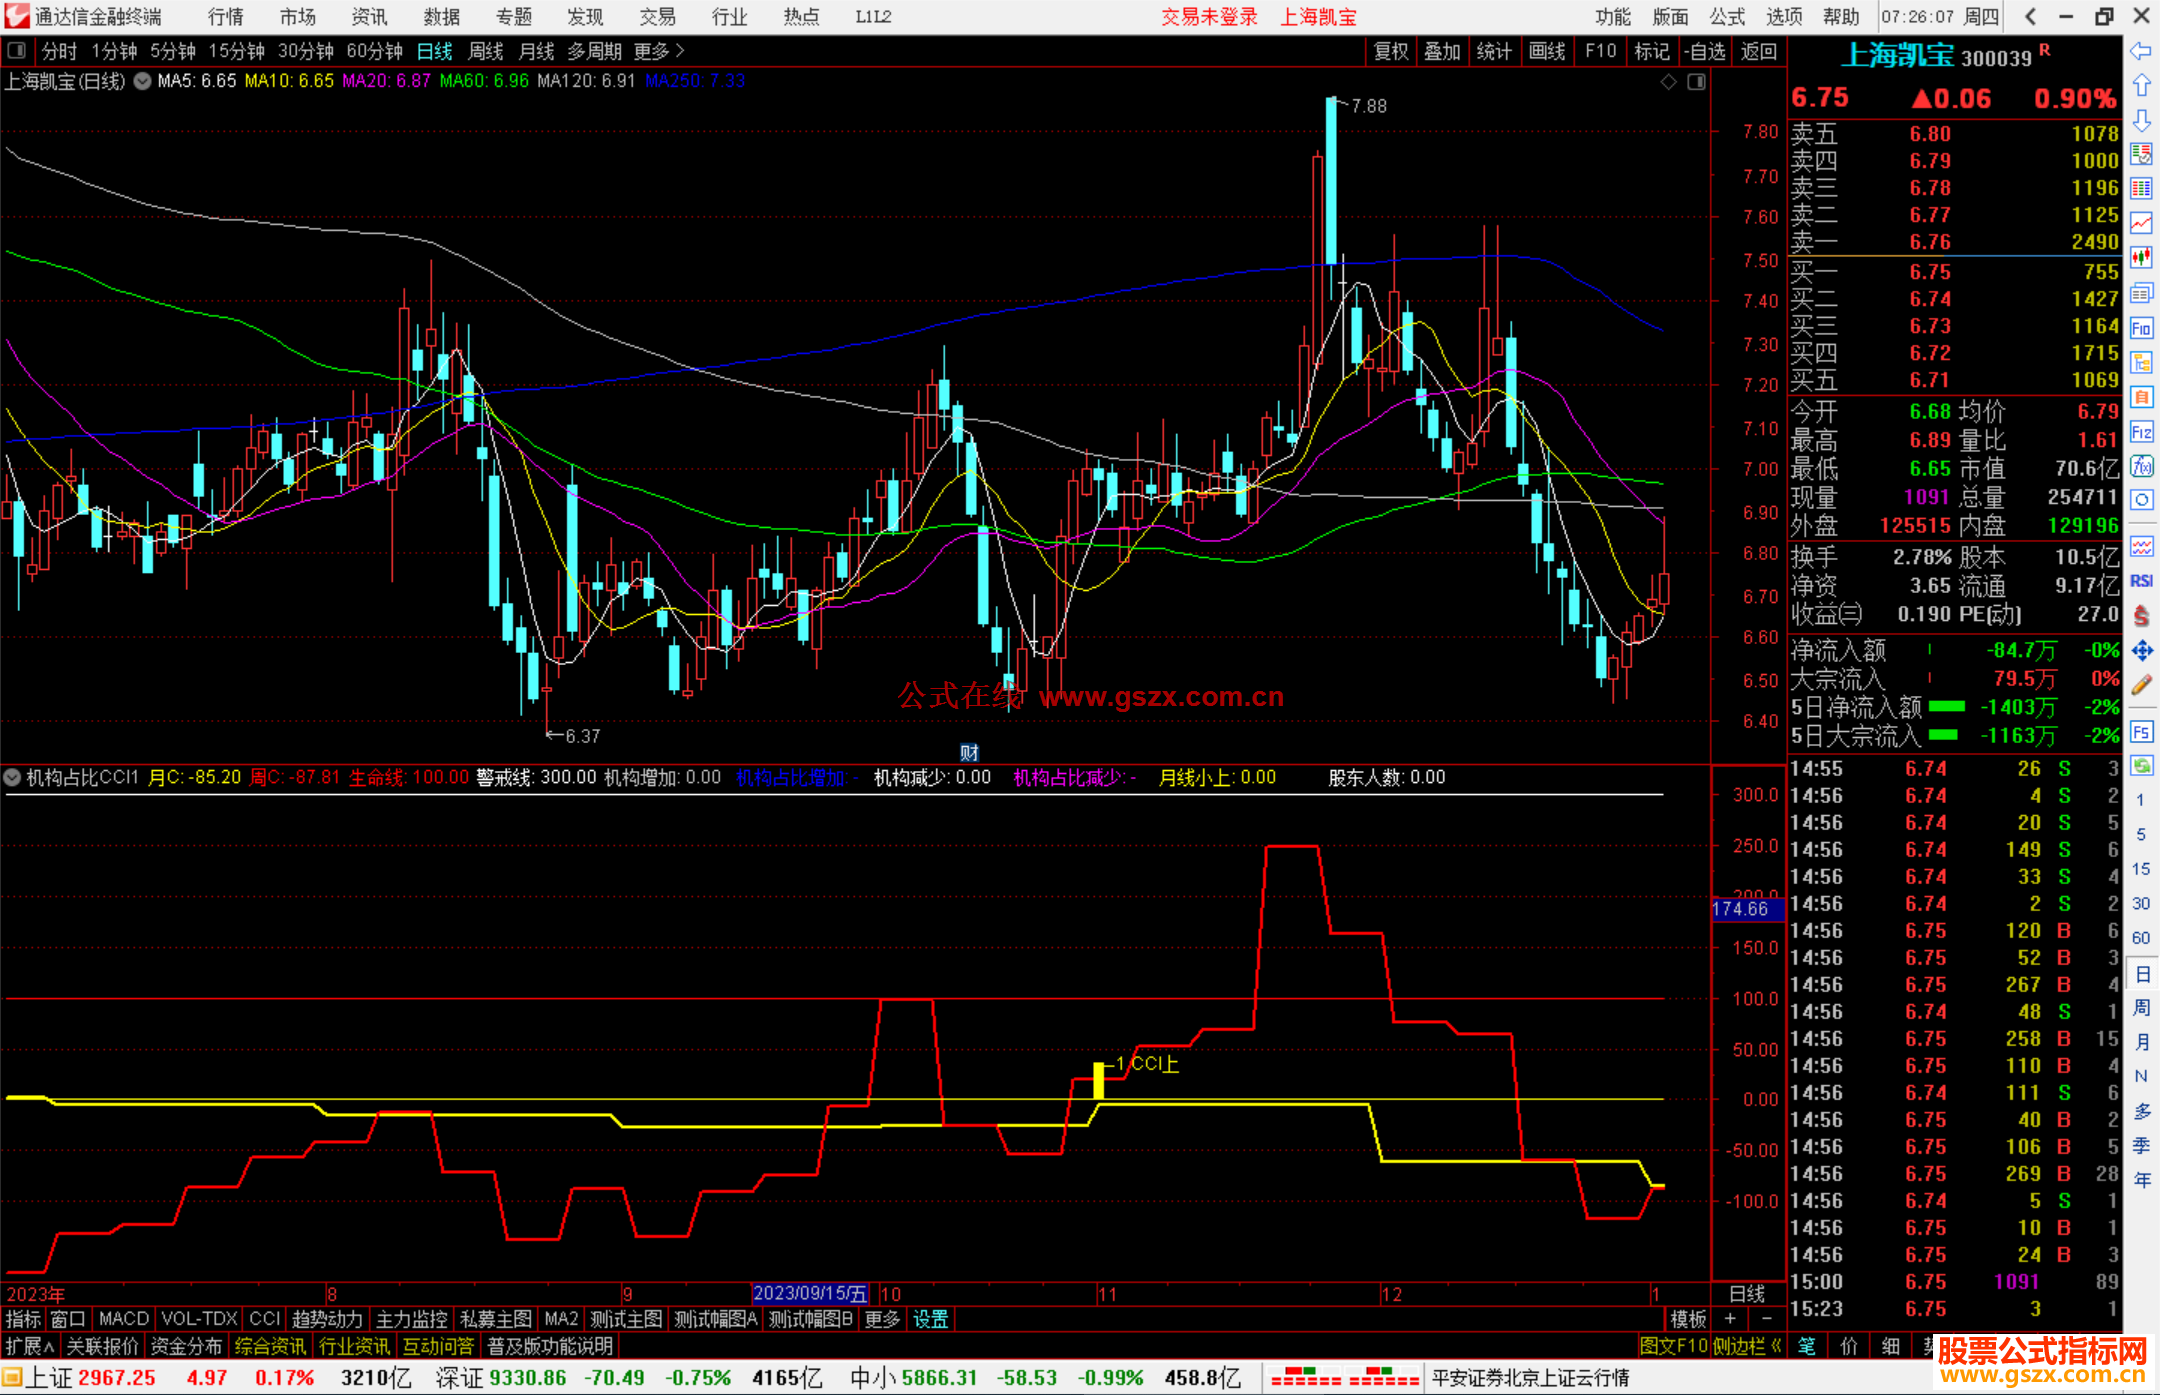Click the FS icon in the sidebar
Viewport: 2160px width, 1395px height.
point(2141,732)
